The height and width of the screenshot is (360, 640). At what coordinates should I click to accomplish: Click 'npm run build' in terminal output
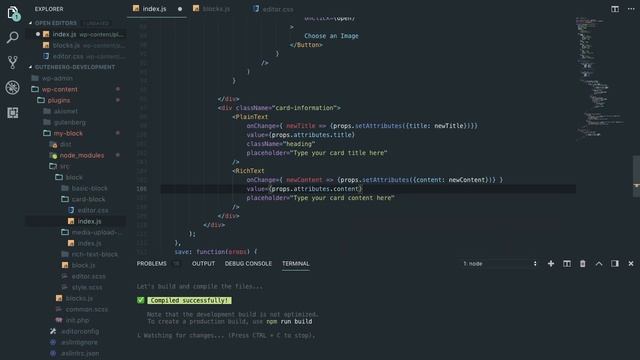[289, 322]
